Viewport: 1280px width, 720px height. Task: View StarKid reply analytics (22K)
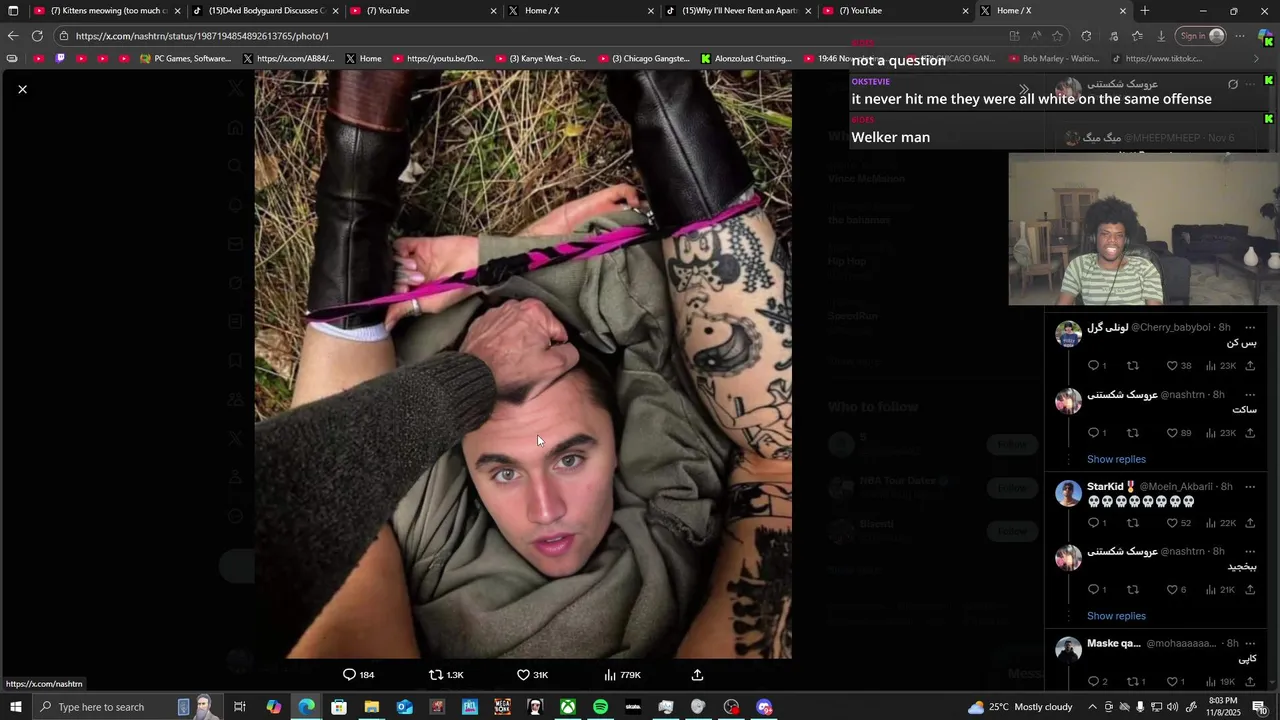(1221, 523)
